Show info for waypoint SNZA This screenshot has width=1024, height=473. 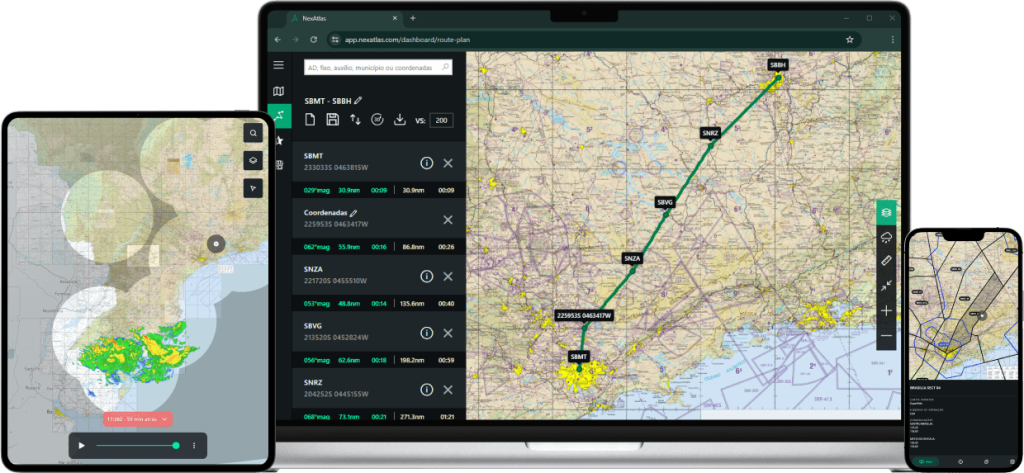tap(426, 276)
